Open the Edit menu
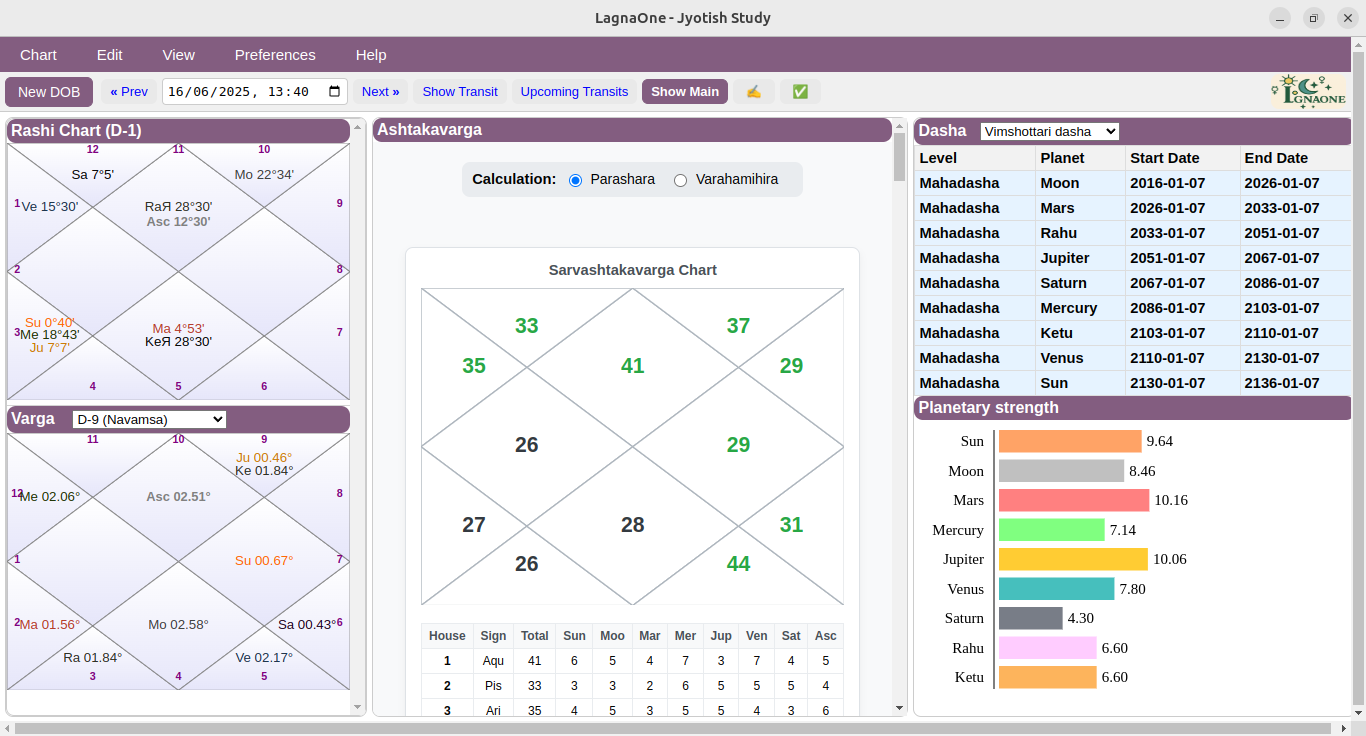The image size is (1366, 736). (110, 55)
